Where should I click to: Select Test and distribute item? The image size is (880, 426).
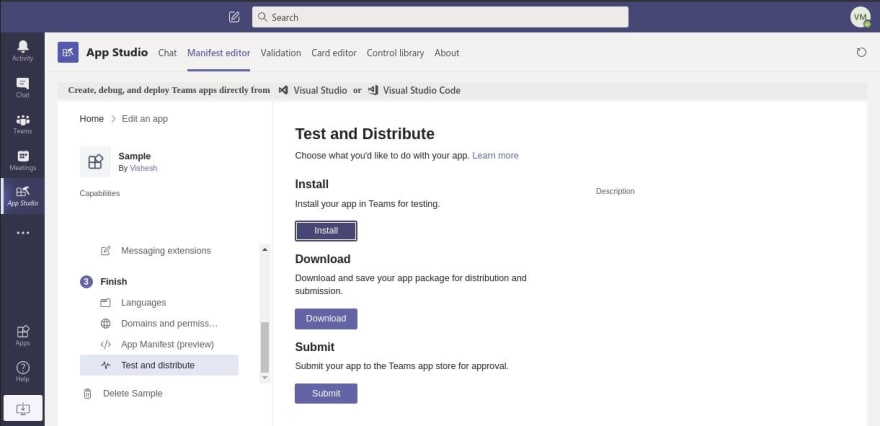click(x=159, y=365)
